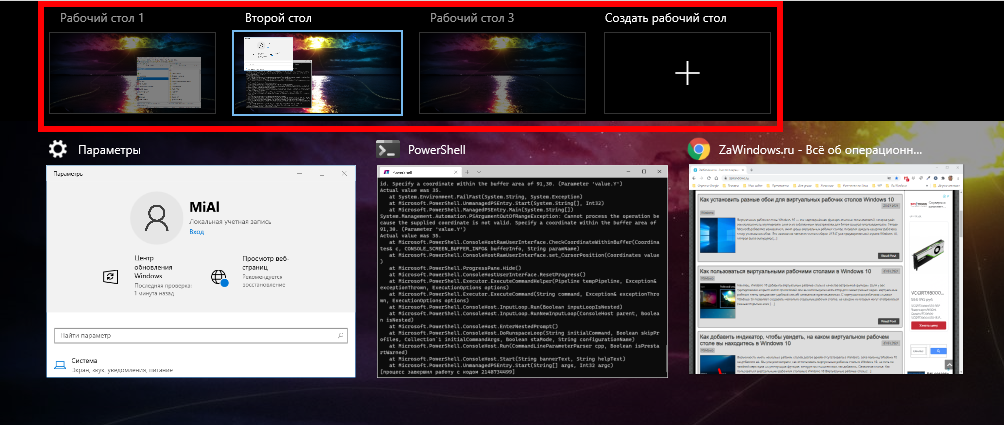Click the MiAl user avatar icon
This screenshot has width=1004, height=425.
coord(158,217)
